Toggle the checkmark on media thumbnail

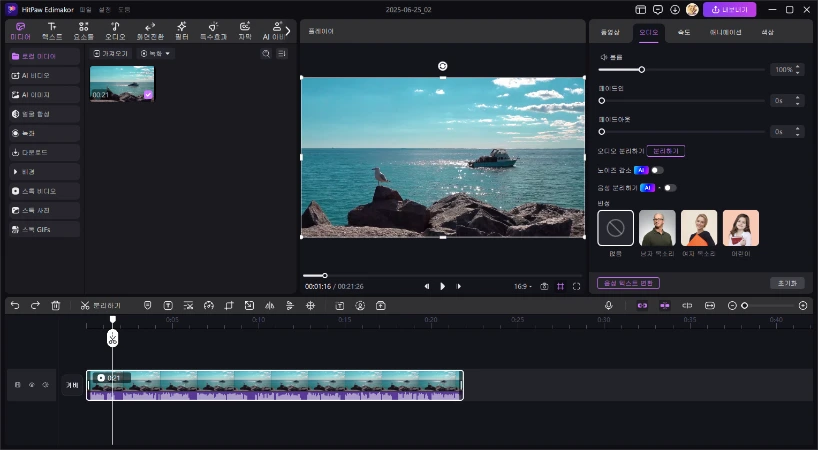pyautogui.click(x=148, y=94)
